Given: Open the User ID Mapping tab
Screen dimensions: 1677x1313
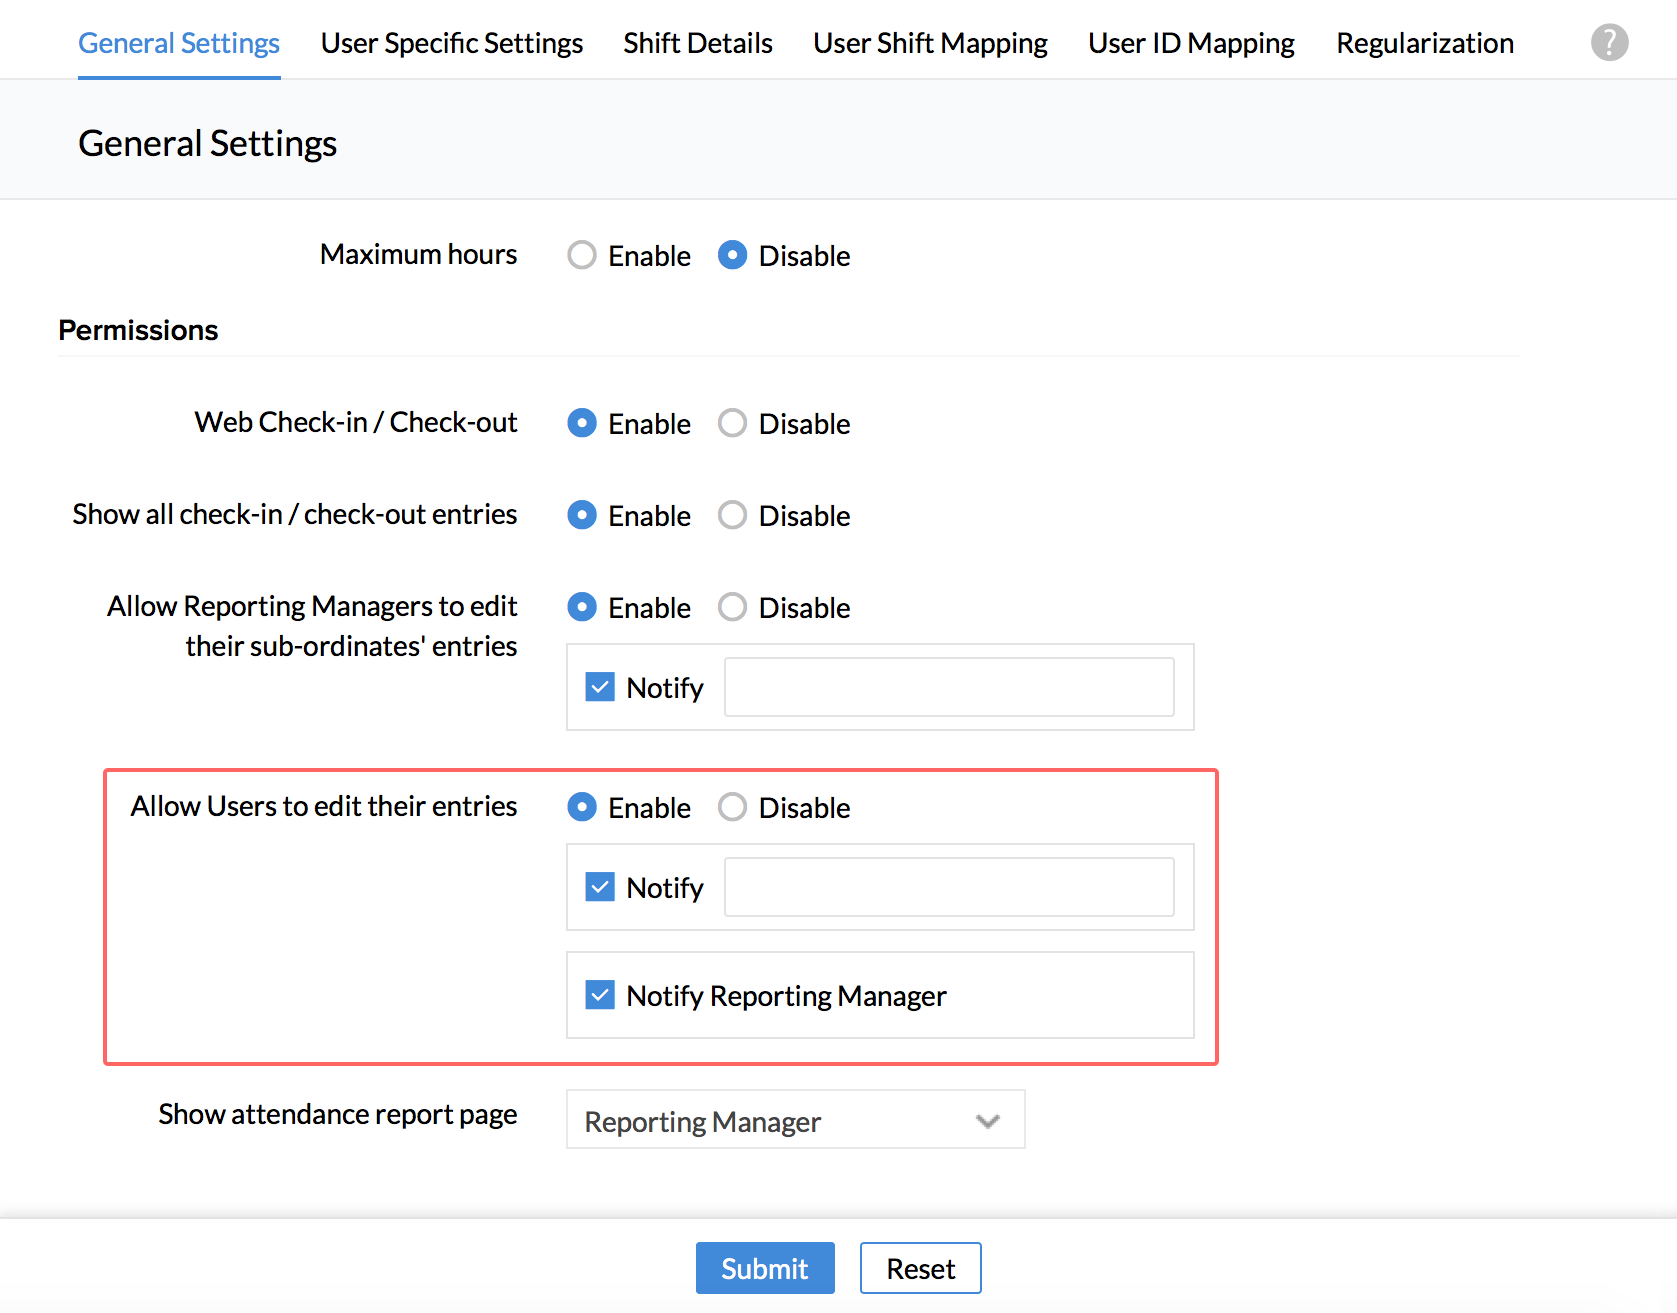Looking at the screenshot, I should (x=1190, y=43).
